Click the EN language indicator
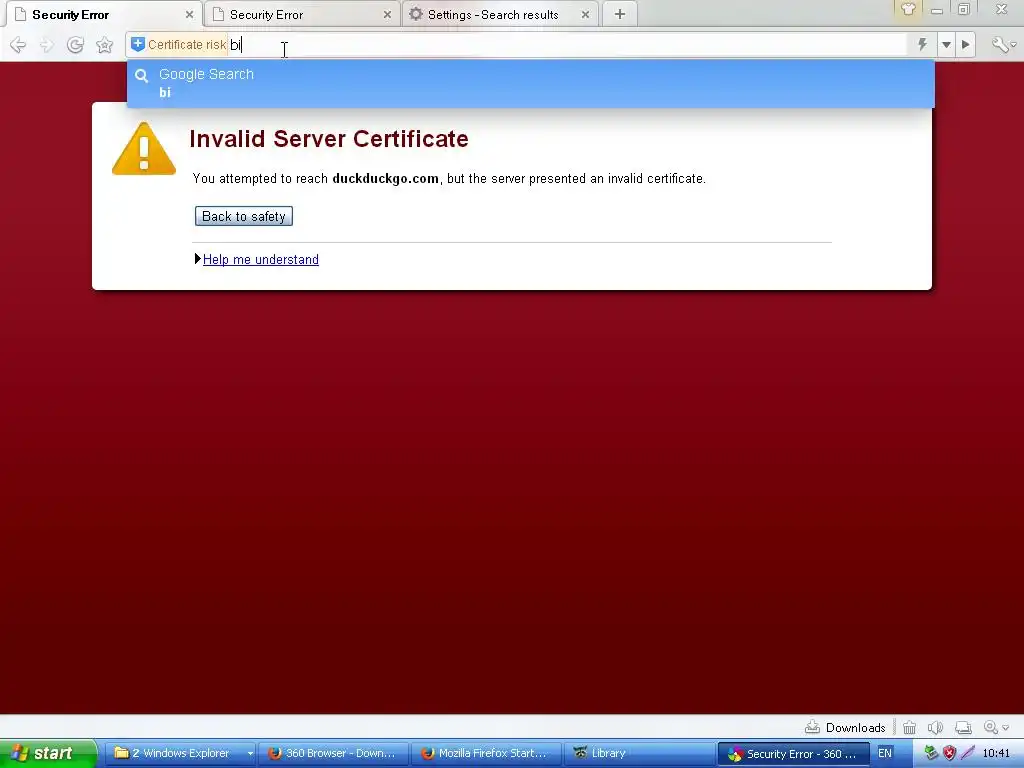Screen dimensions: 1024x768 click(x=885, y=753)
